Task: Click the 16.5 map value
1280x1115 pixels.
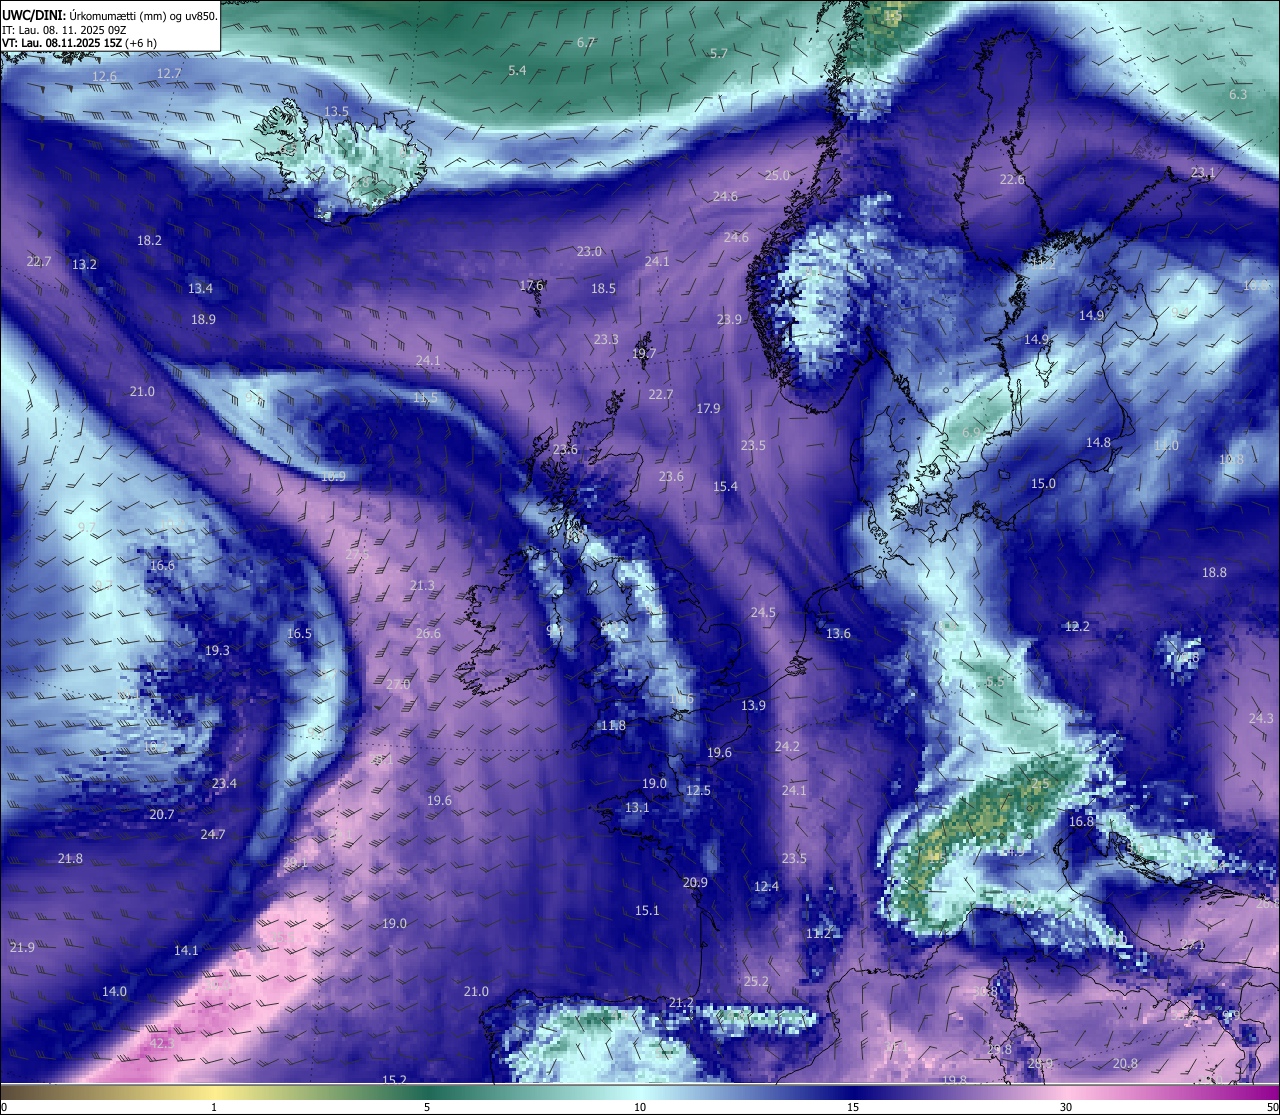Action: coord(299,633)
